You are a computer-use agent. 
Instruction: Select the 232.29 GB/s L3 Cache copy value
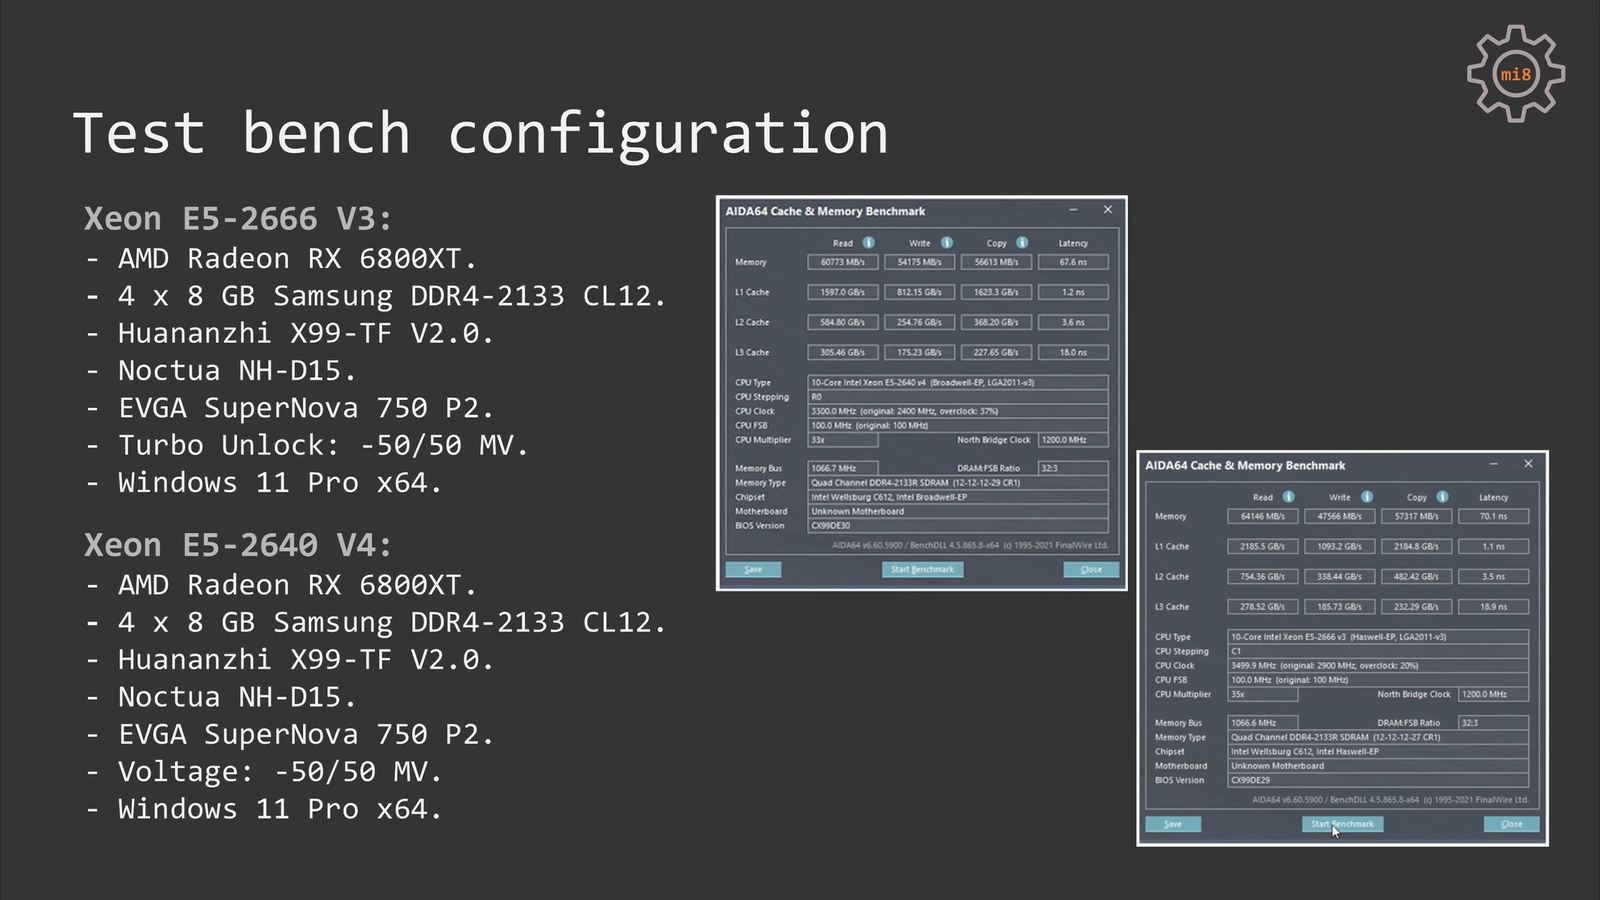[x=1416, y=607]
